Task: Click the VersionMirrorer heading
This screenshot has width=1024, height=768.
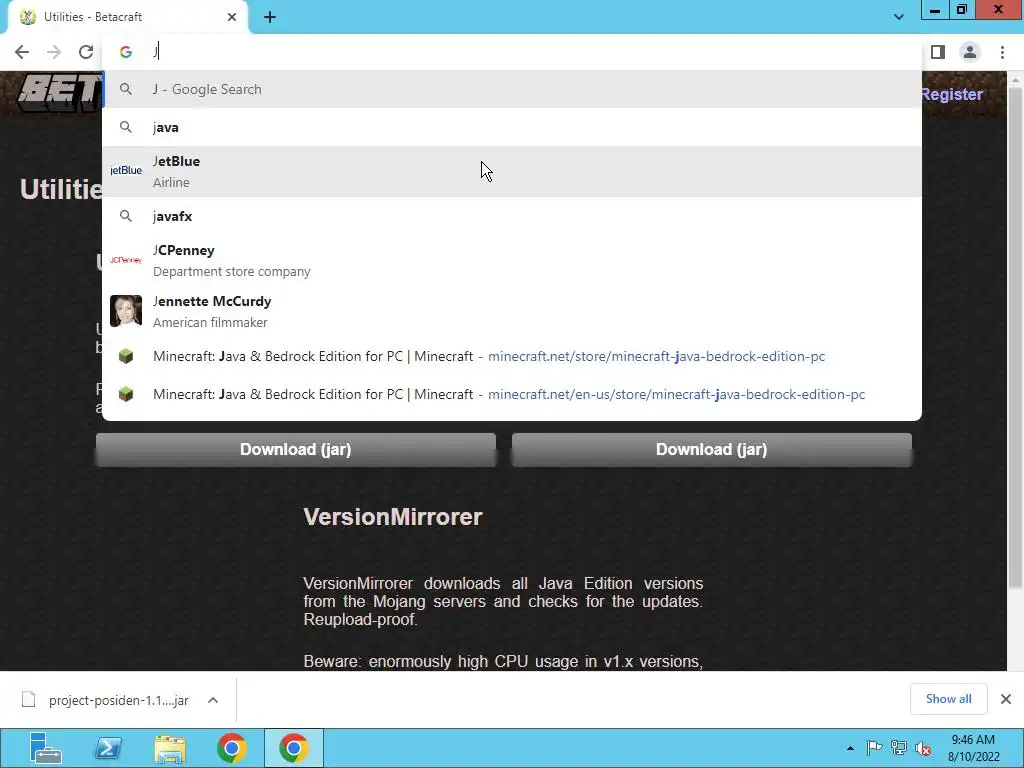Action: point(393,517)
